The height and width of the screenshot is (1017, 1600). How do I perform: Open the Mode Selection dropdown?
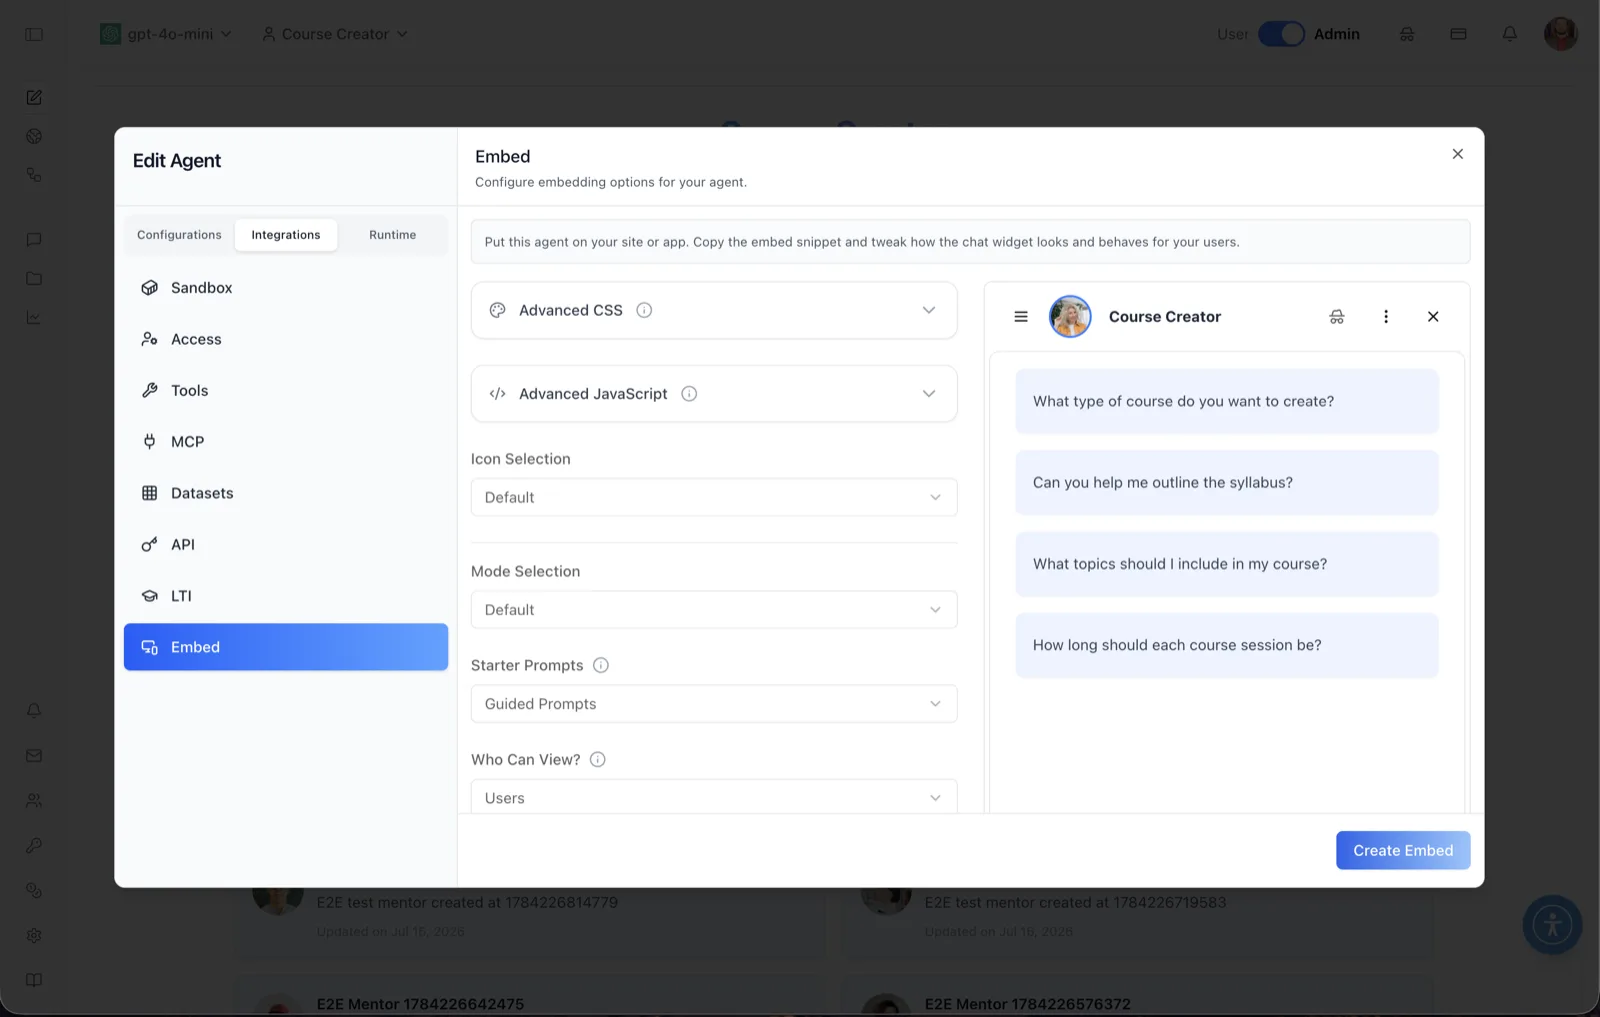714,610
